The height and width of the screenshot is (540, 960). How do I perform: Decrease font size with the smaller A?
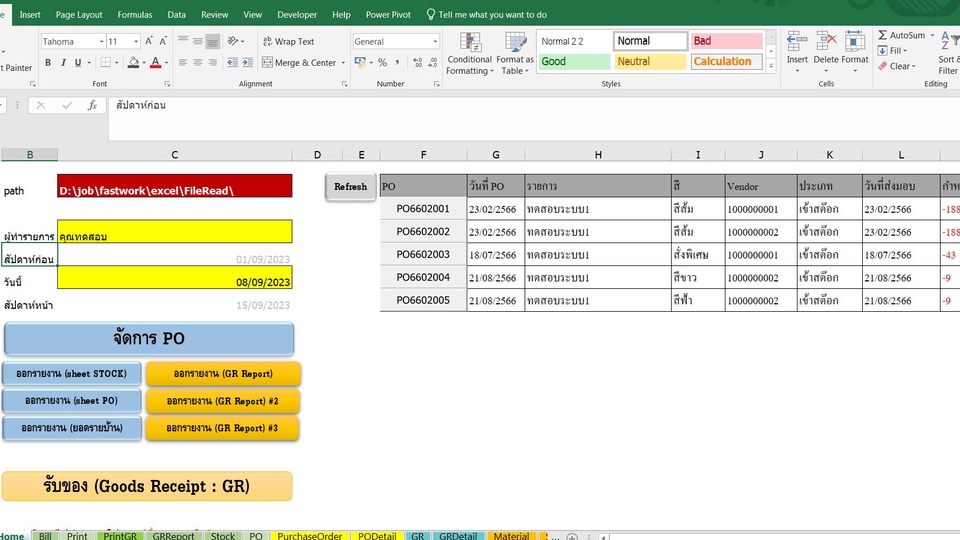[x=163, y=41]
